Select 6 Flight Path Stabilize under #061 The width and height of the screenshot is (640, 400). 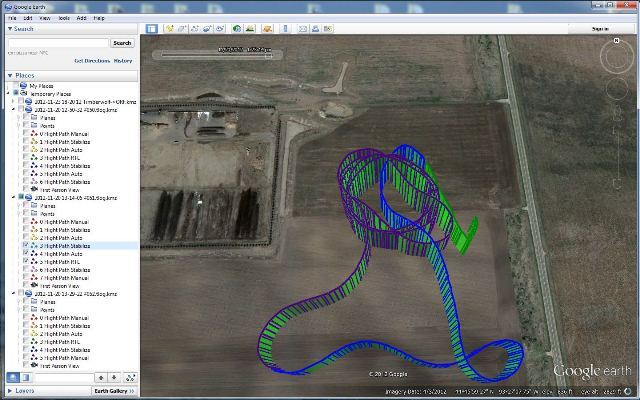point(65,270)
